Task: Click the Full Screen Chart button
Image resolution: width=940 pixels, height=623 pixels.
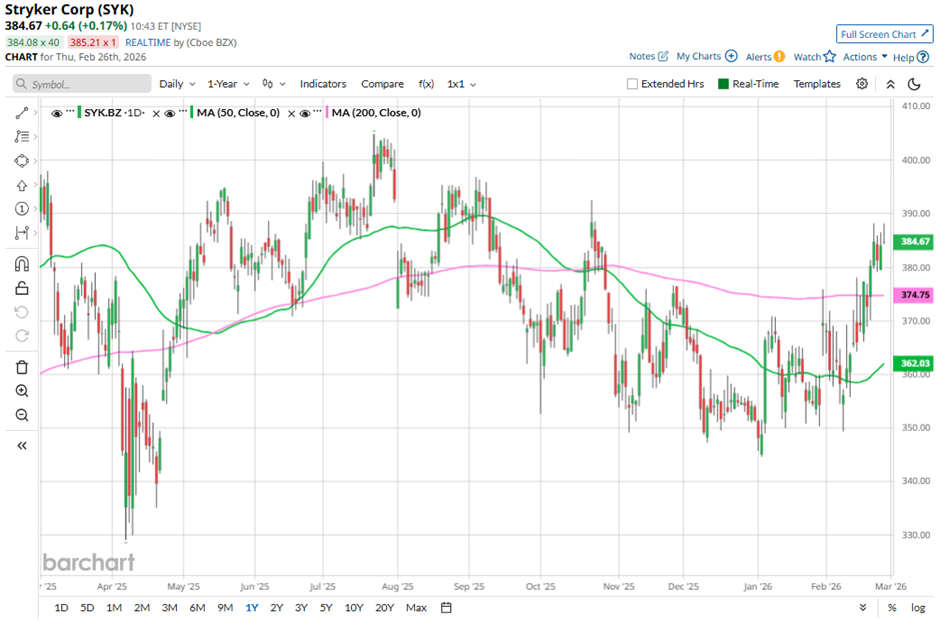Action: pyautogui.click(x=885, y=34)
